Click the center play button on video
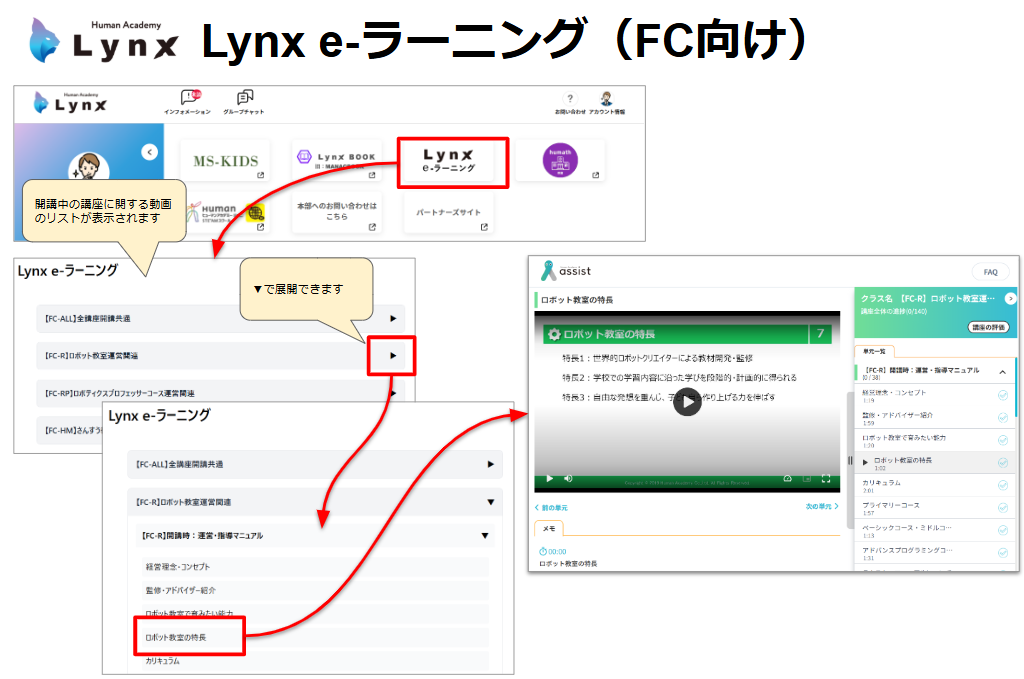The width and height of the screenshot is (1024, 679). coord(686,401)
